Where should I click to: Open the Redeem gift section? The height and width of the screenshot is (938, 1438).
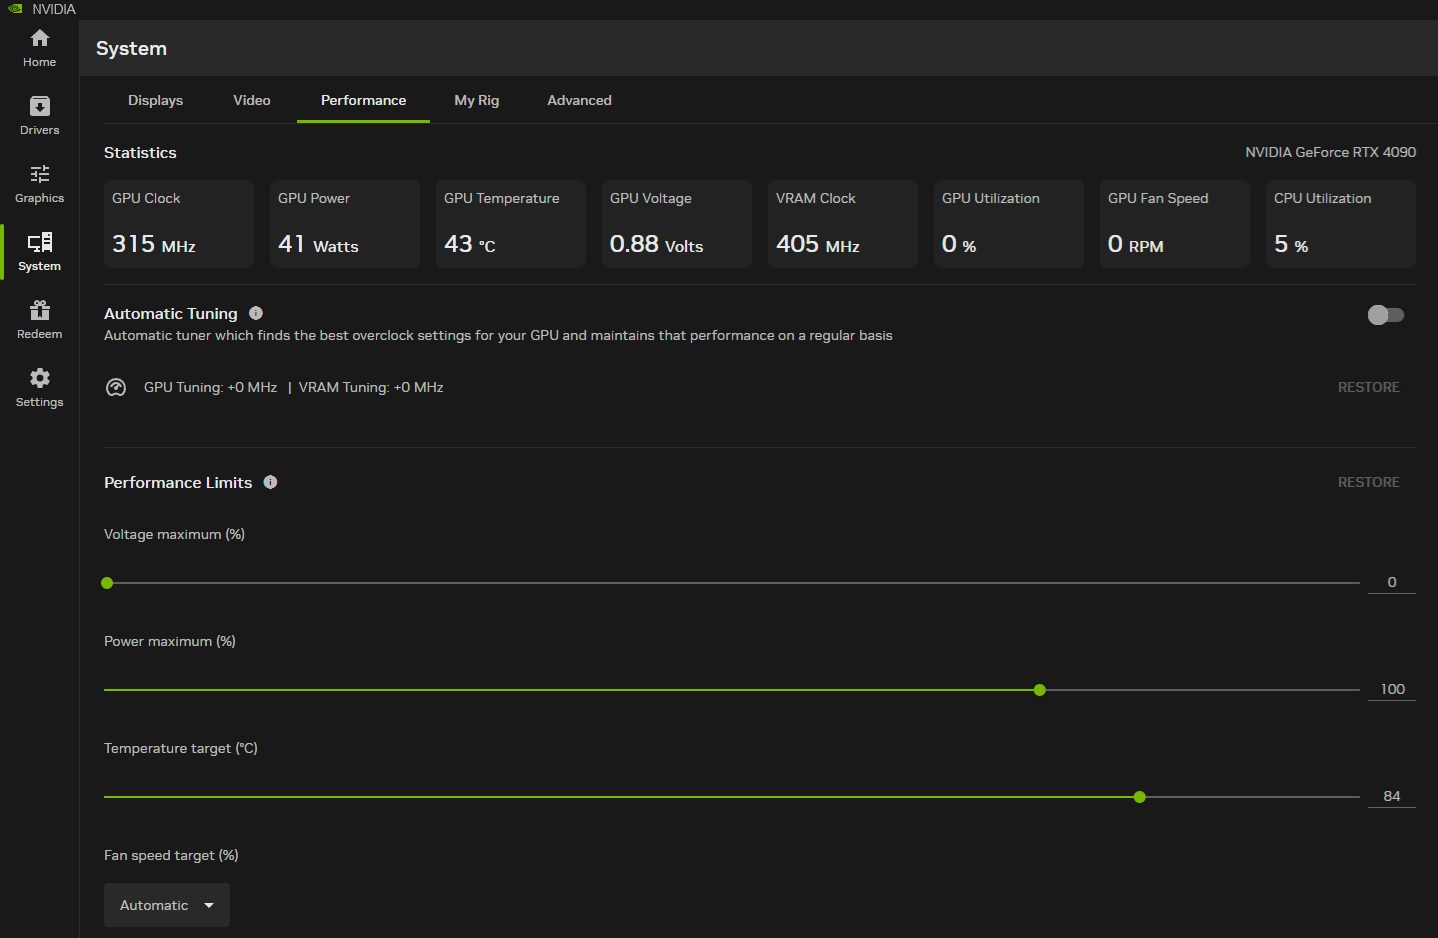click(40, 320)
